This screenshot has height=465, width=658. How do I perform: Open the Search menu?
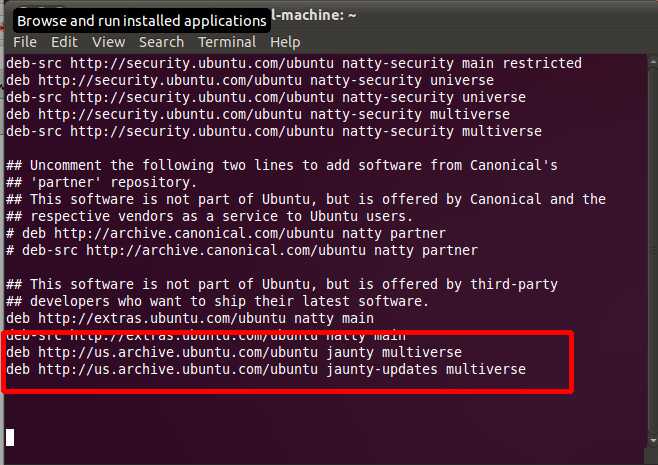[162, 42]
